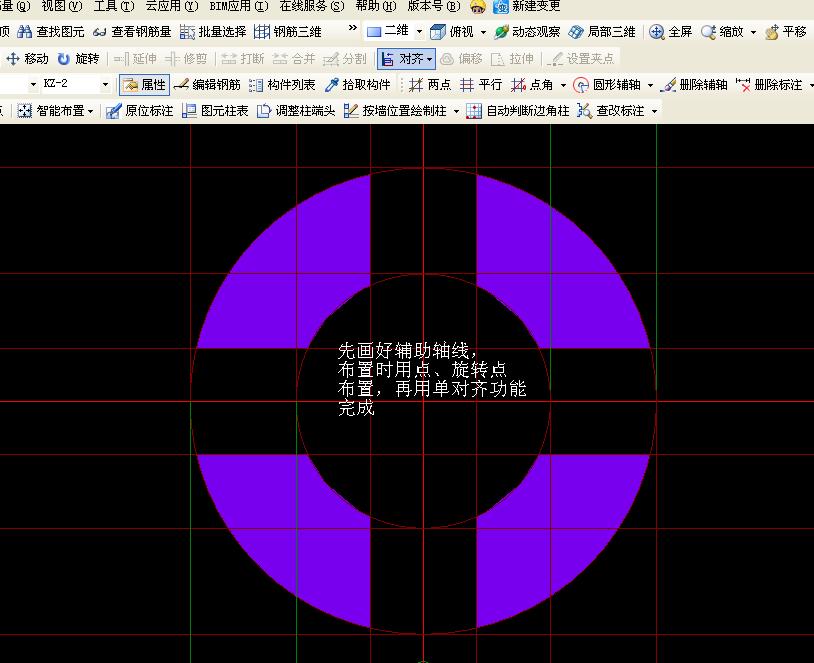814x663 pixels.
Task: Click the 延伸 extend tool
Action: tap(135, 59)
